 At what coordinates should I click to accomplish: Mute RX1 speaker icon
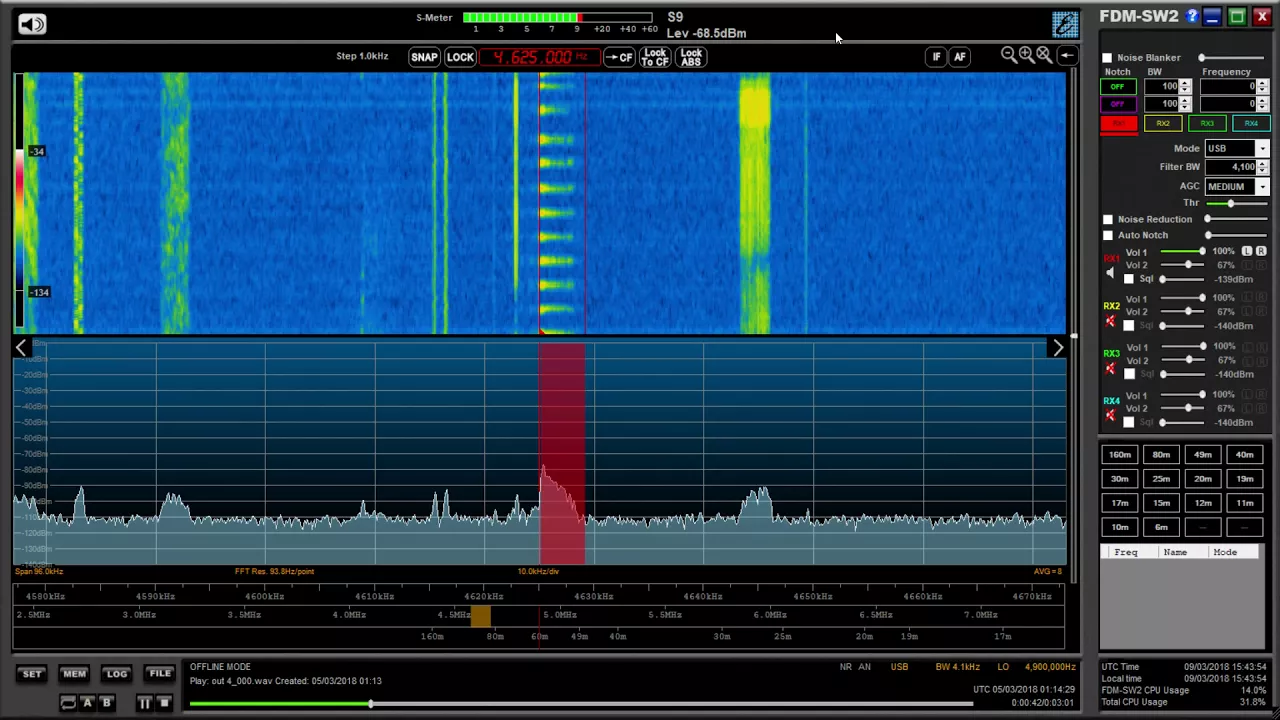[x=1110, y=272]
